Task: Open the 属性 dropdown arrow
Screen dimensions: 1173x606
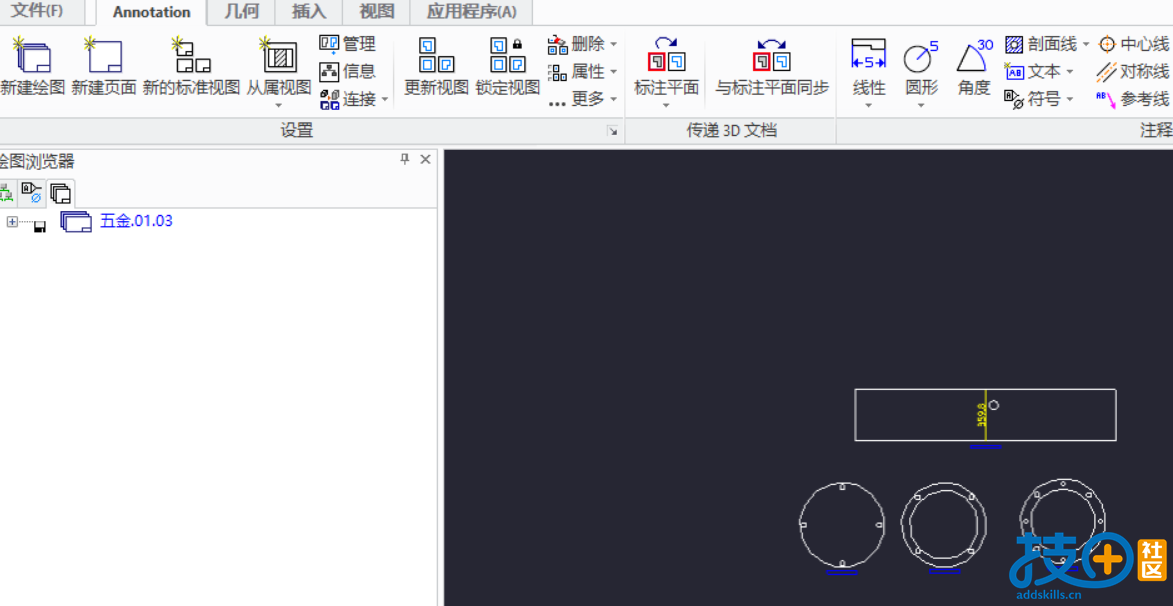Action: (x=613, y=72)
